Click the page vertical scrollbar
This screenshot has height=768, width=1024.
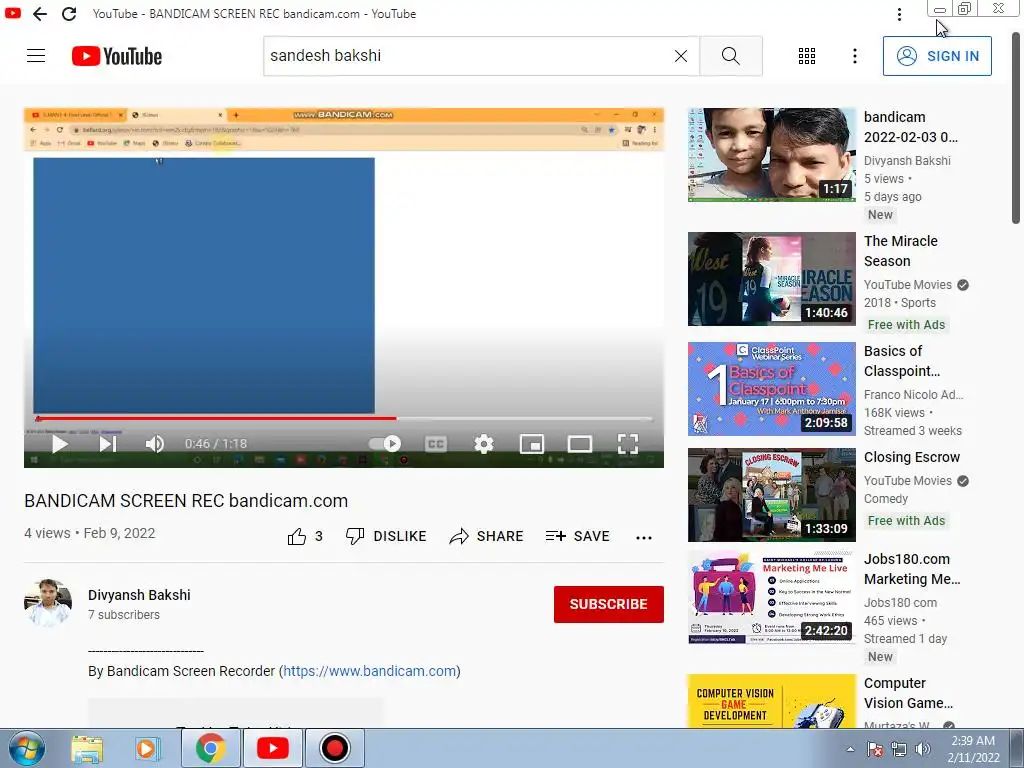[1016, 127]
